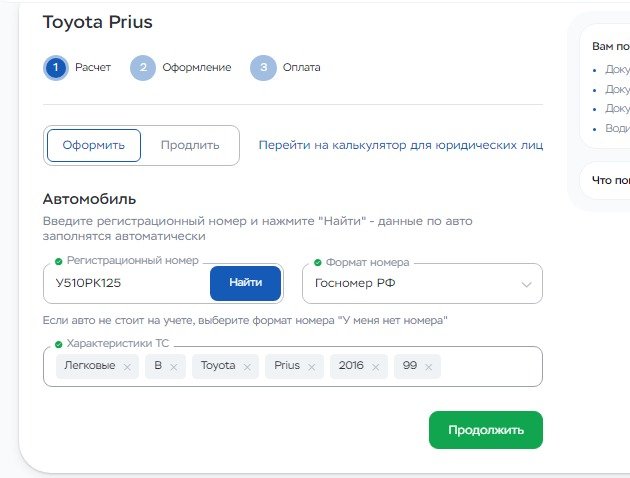
Task: Switch to the Продлить option
Action: click(x=190, y=145)
